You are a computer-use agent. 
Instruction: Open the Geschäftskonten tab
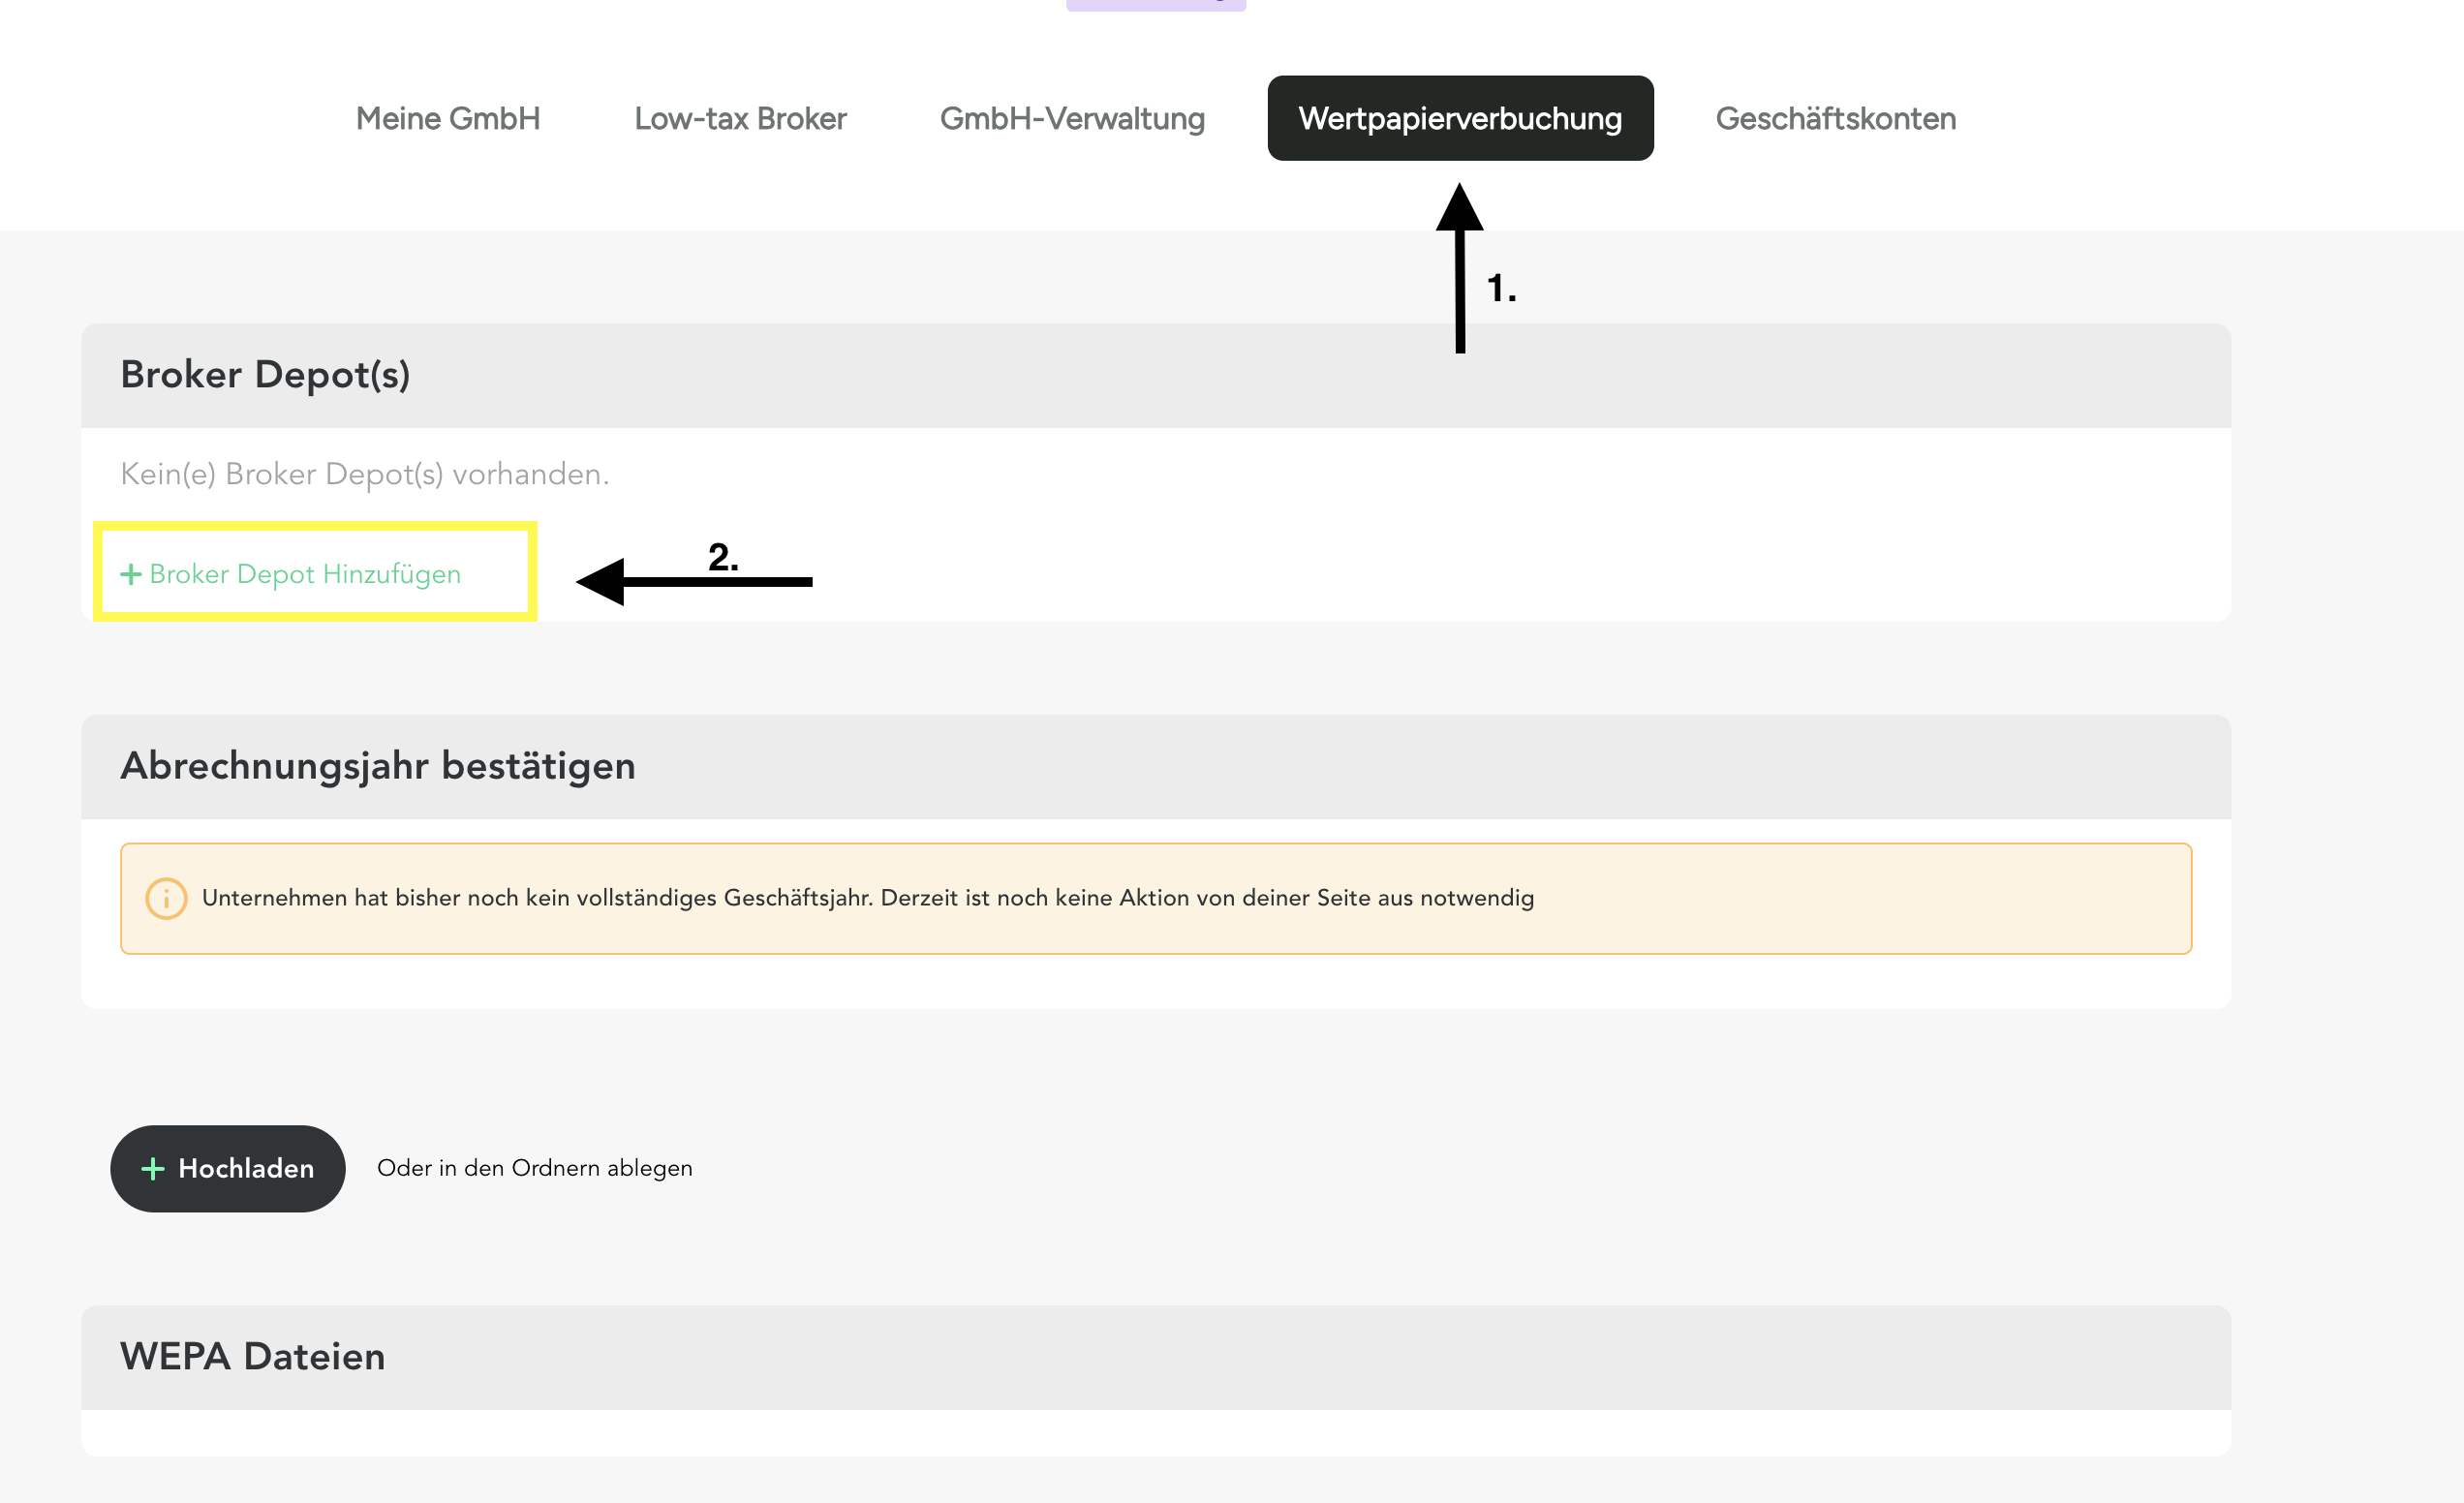1835,119
